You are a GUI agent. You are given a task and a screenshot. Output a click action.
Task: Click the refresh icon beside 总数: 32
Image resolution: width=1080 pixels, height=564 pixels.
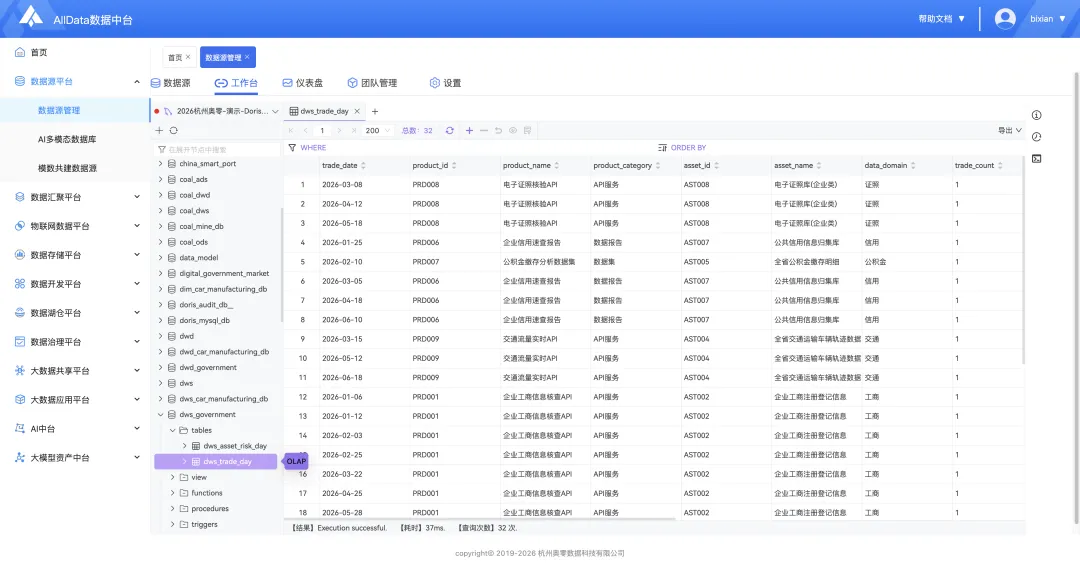[x=449, y=131]
